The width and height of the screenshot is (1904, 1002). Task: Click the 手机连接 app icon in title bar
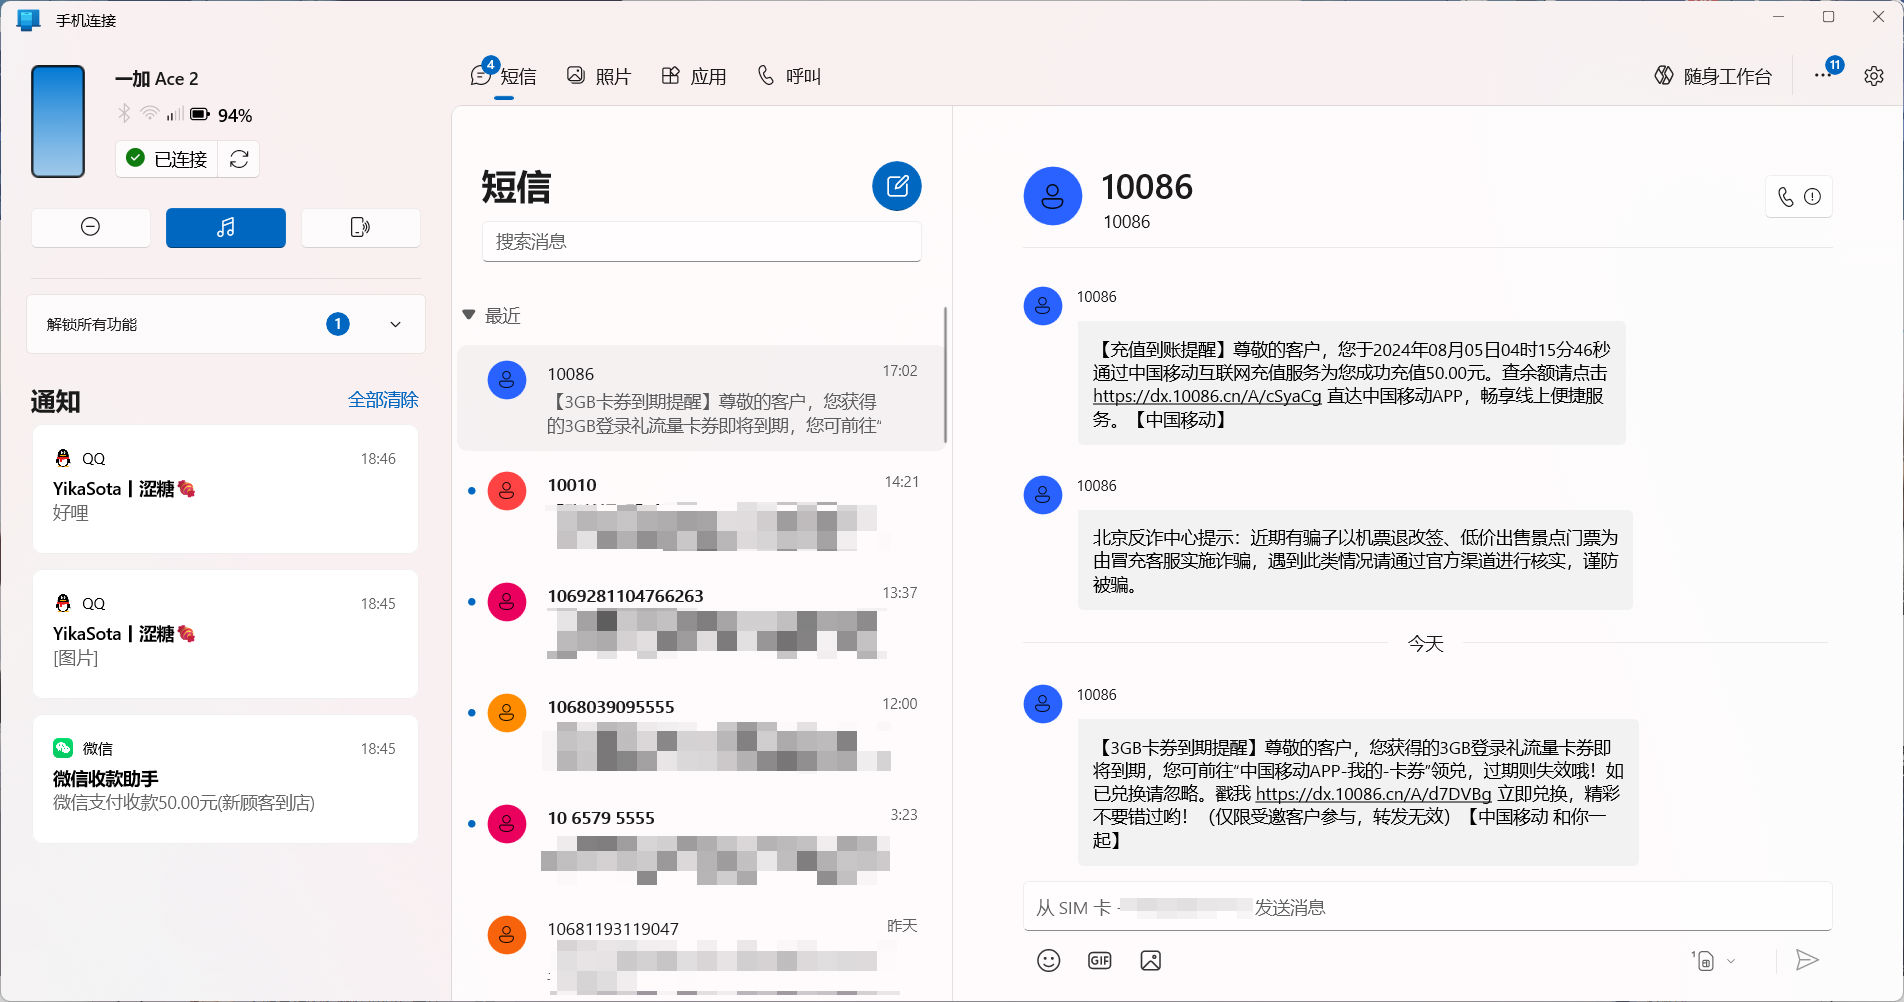click(x=28, y=19)
